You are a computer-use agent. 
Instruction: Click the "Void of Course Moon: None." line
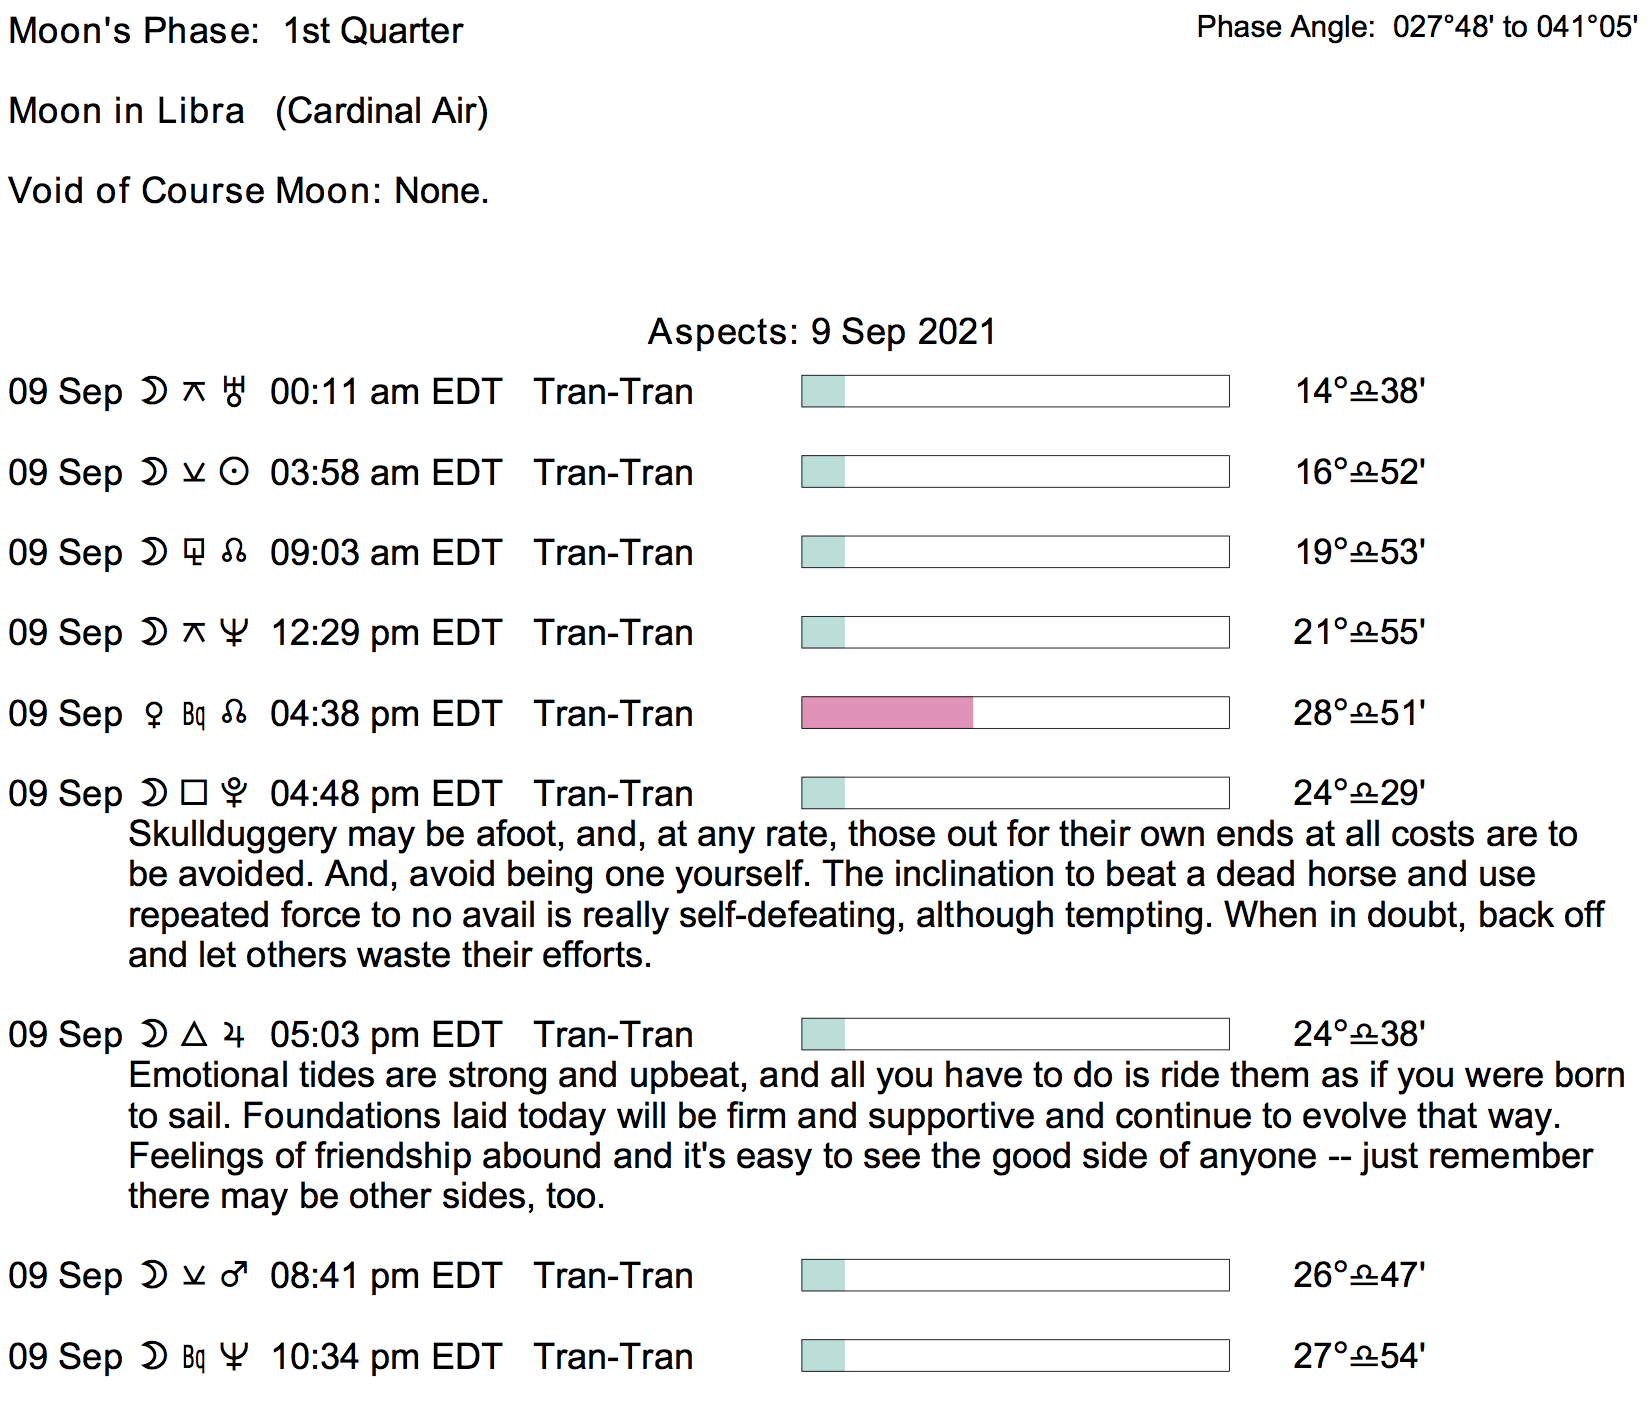[x=249, y=190]
